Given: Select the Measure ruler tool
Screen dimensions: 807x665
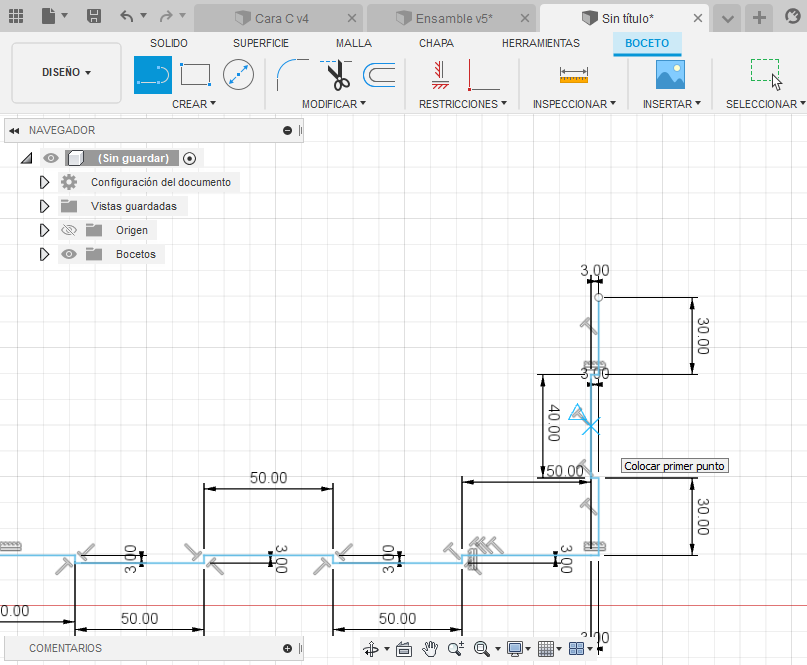Looking at the screenshot, I should click(574, 75).
